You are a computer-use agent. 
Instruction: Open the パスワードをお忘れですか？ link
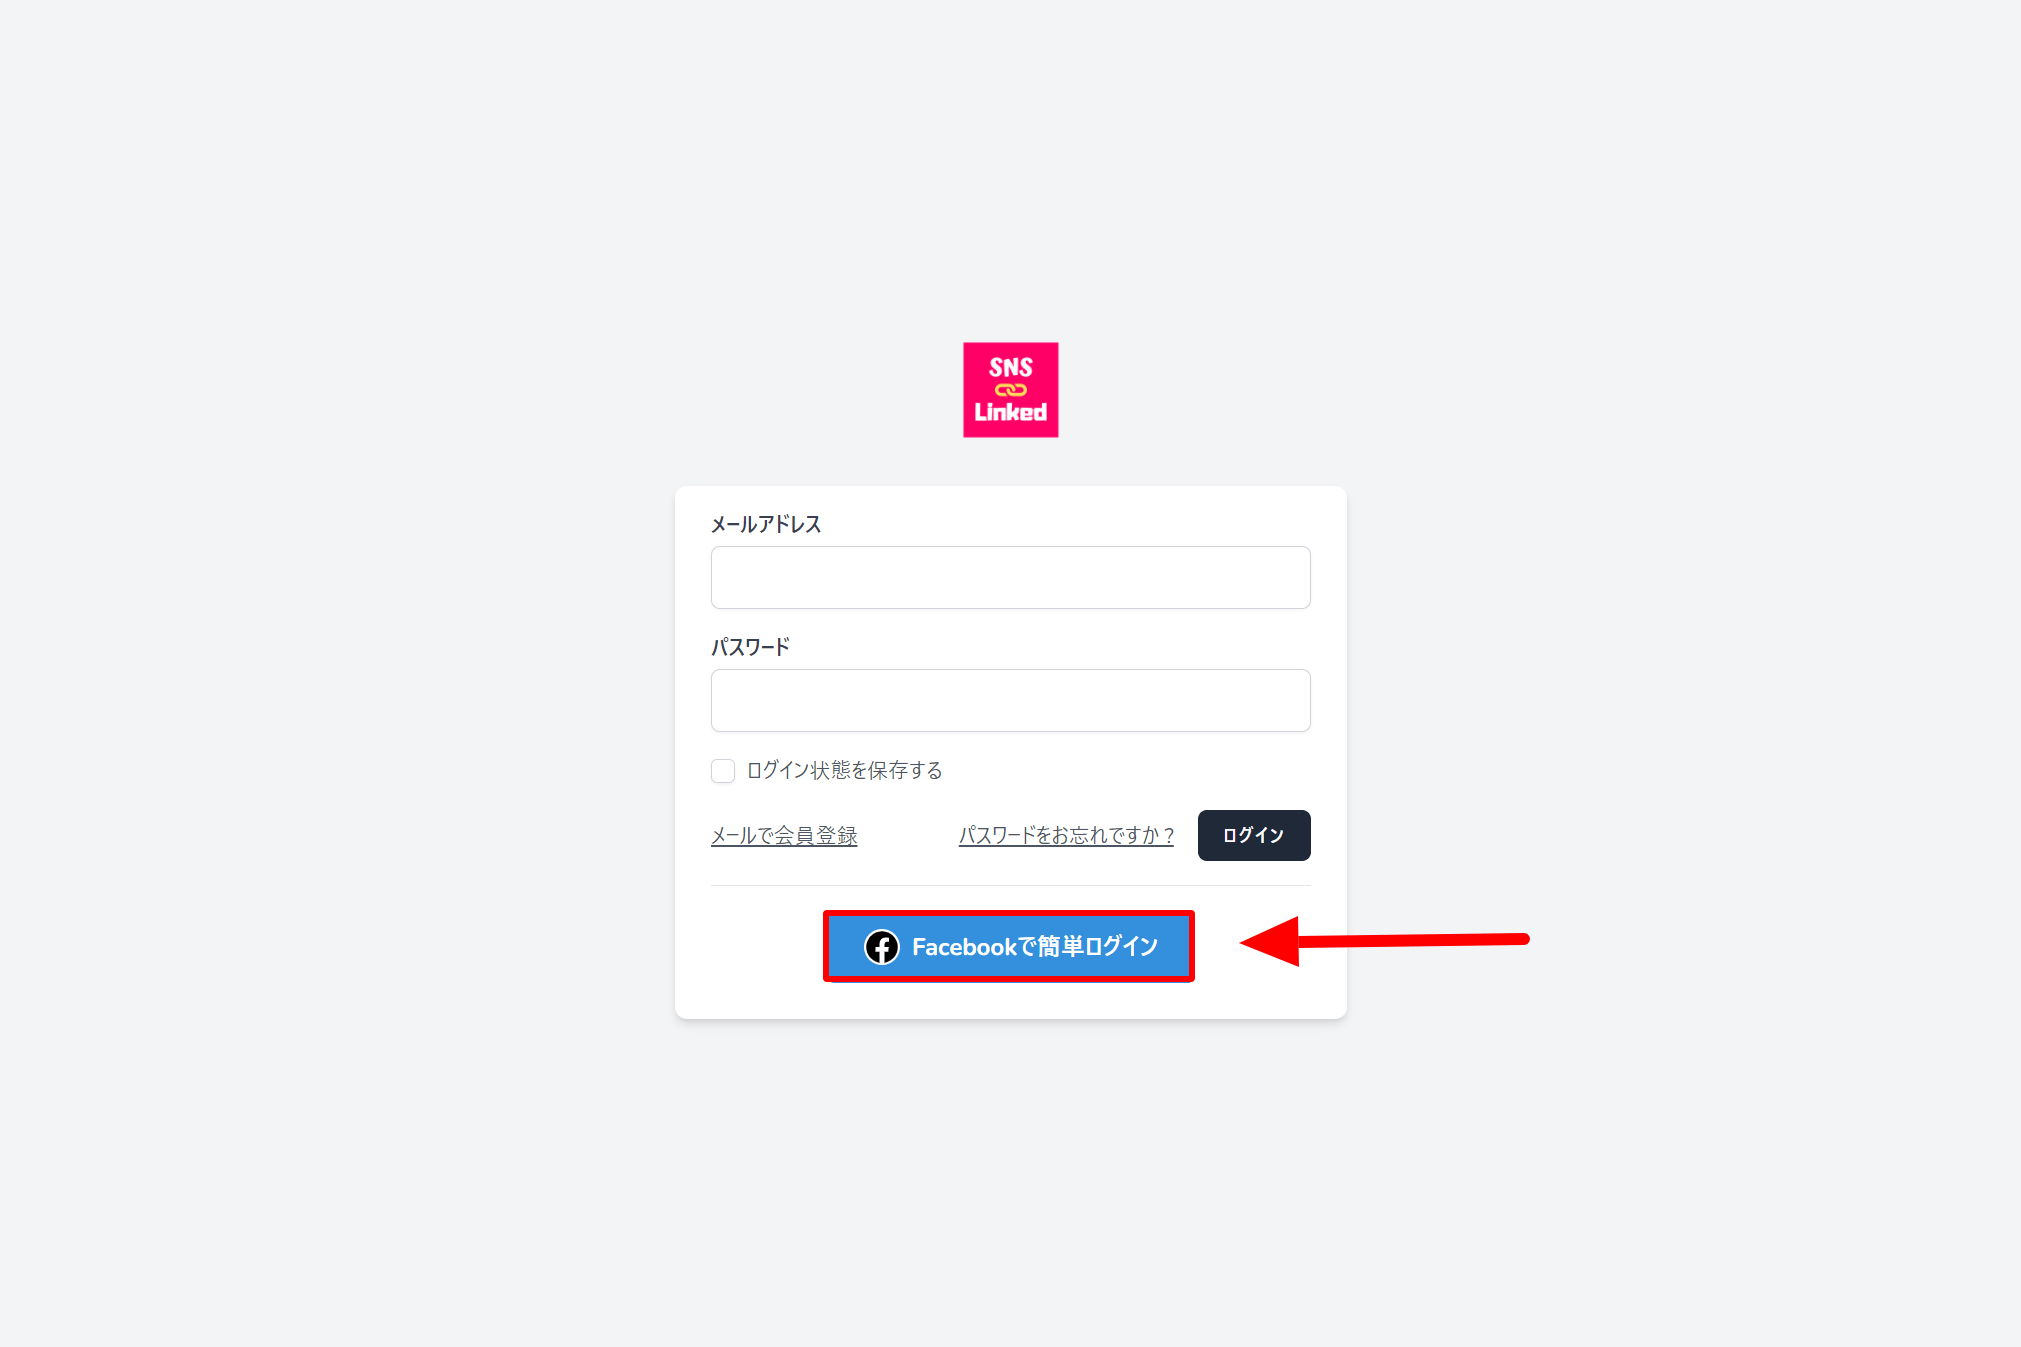(1065, 836)
